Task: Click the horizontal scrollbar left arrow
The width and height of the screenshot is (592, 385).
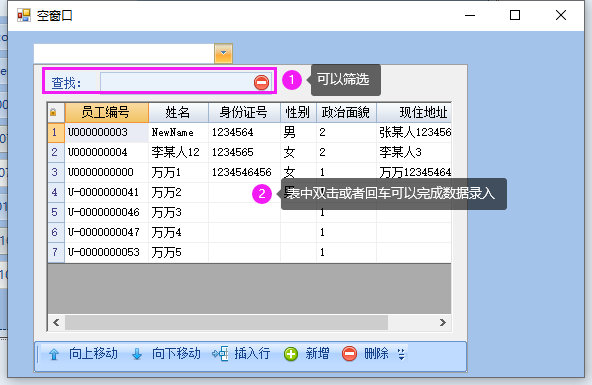Action: click(56, 322)
